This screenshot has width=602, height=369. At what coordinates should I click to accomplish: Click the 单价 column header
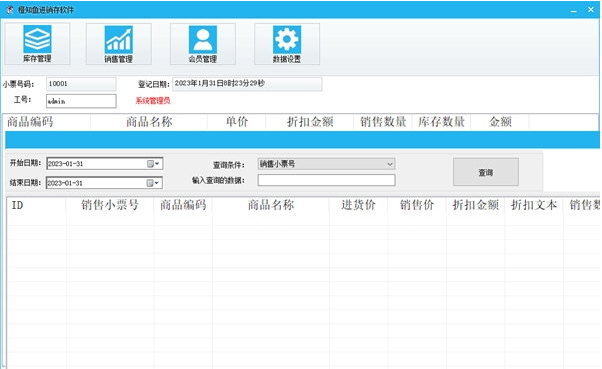[x=237, y=122]
